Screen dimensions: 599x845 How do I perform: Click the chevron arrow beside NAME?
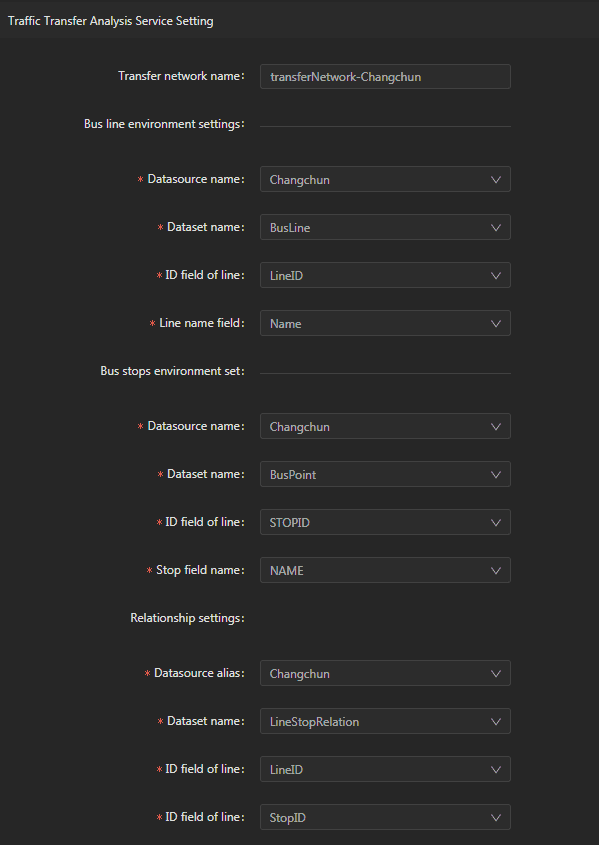[496, 571]
